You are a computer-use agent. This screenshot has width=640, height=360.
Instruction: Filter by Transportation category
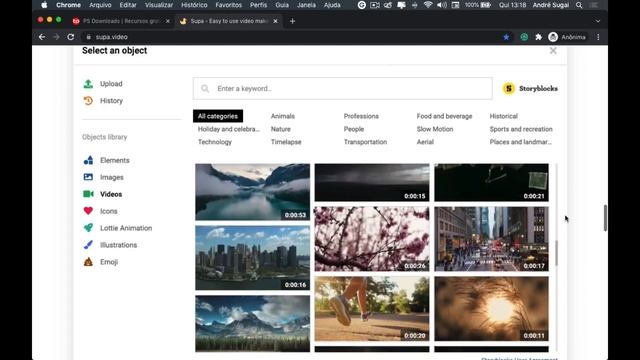[x=365, y=142]
